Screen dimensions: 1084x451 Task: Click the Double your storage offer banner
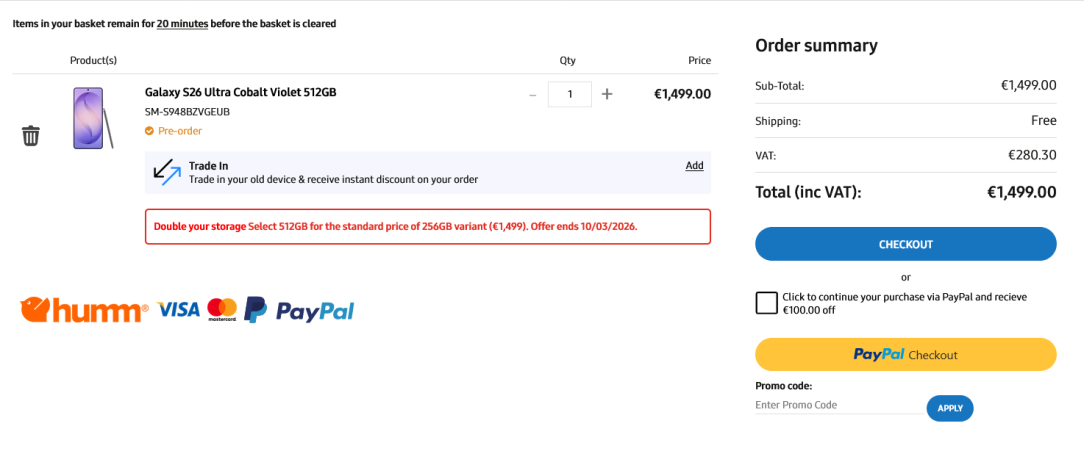click(x=427, y=226)
